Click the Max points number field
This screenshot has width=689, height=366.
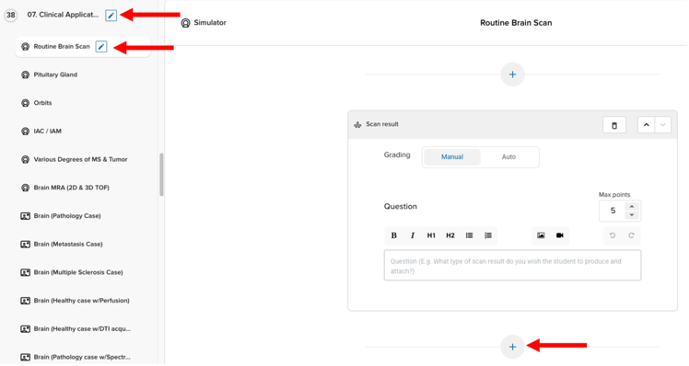pos(613,211)
